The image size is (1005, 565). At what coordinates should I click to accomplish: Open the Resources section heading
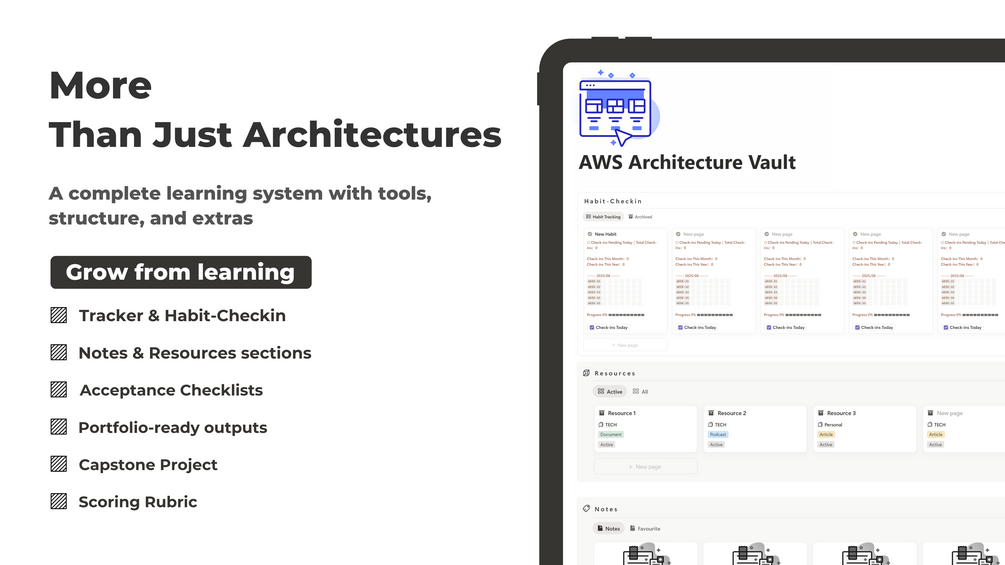[x=615, y=373]
